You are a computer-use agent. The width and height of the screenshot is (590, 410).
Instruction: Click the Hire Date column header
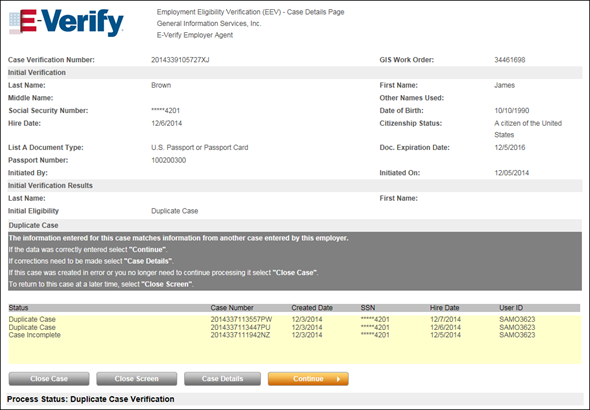(444, 308)
